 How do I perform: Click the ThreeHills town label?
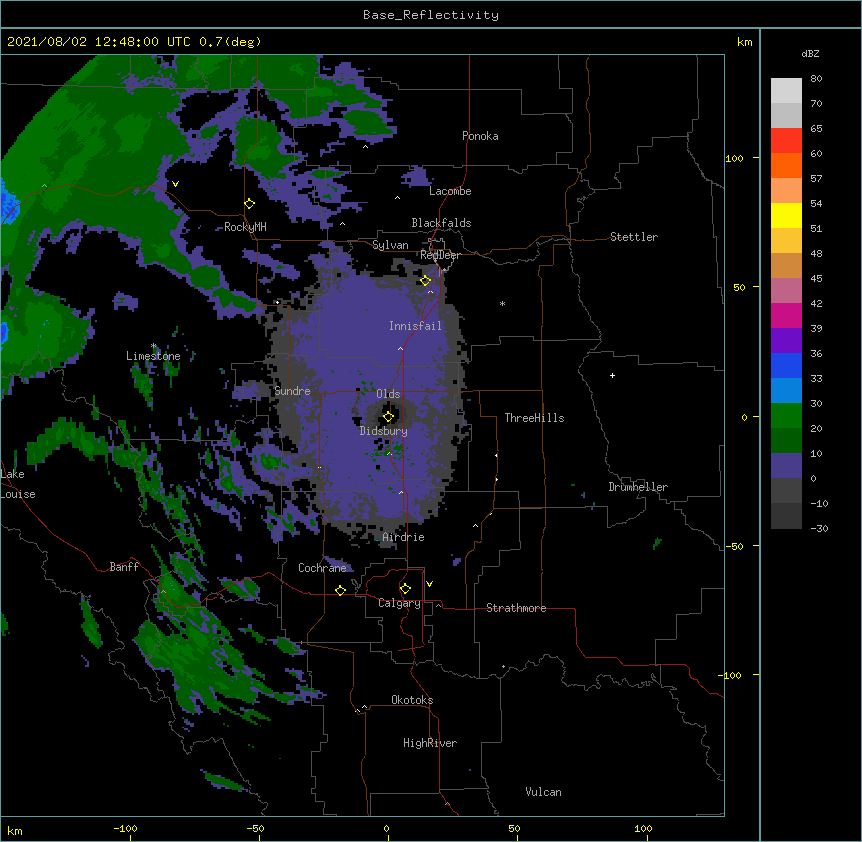(534, 418)
